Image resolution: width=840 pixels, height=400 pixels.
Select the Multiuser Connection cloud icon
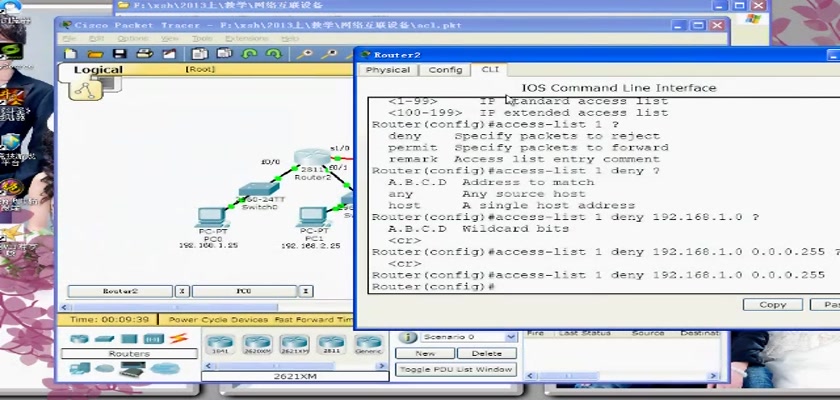tap(165, 368)
